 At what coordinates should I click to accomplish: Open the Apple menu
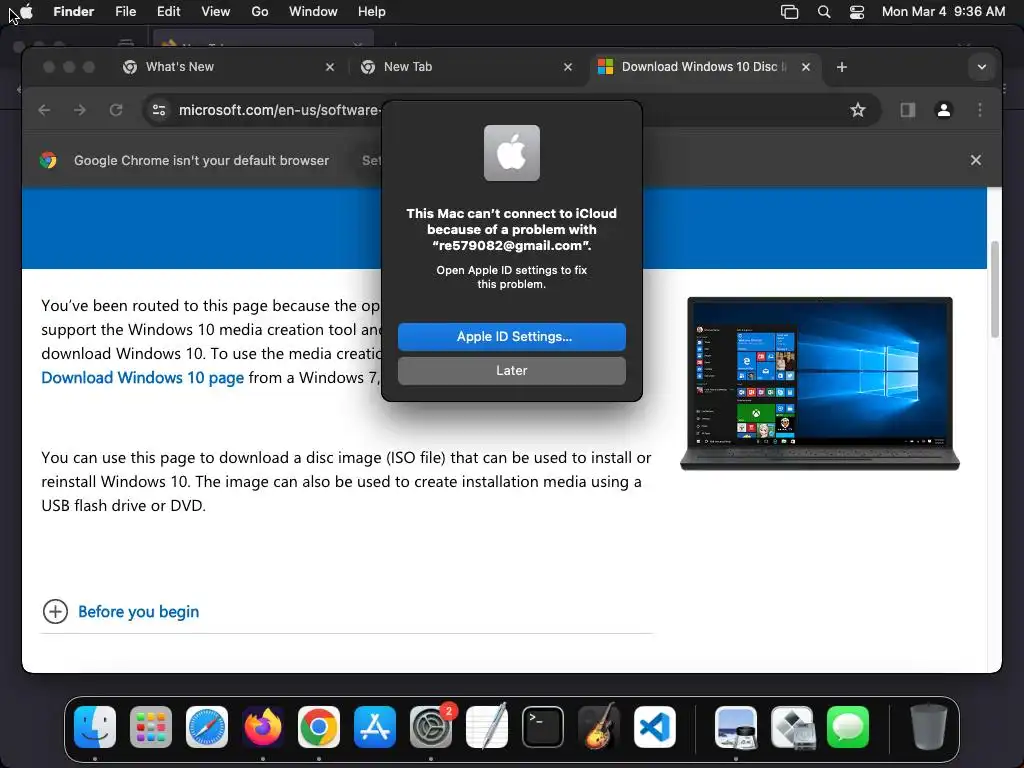(x=26, y=11)
